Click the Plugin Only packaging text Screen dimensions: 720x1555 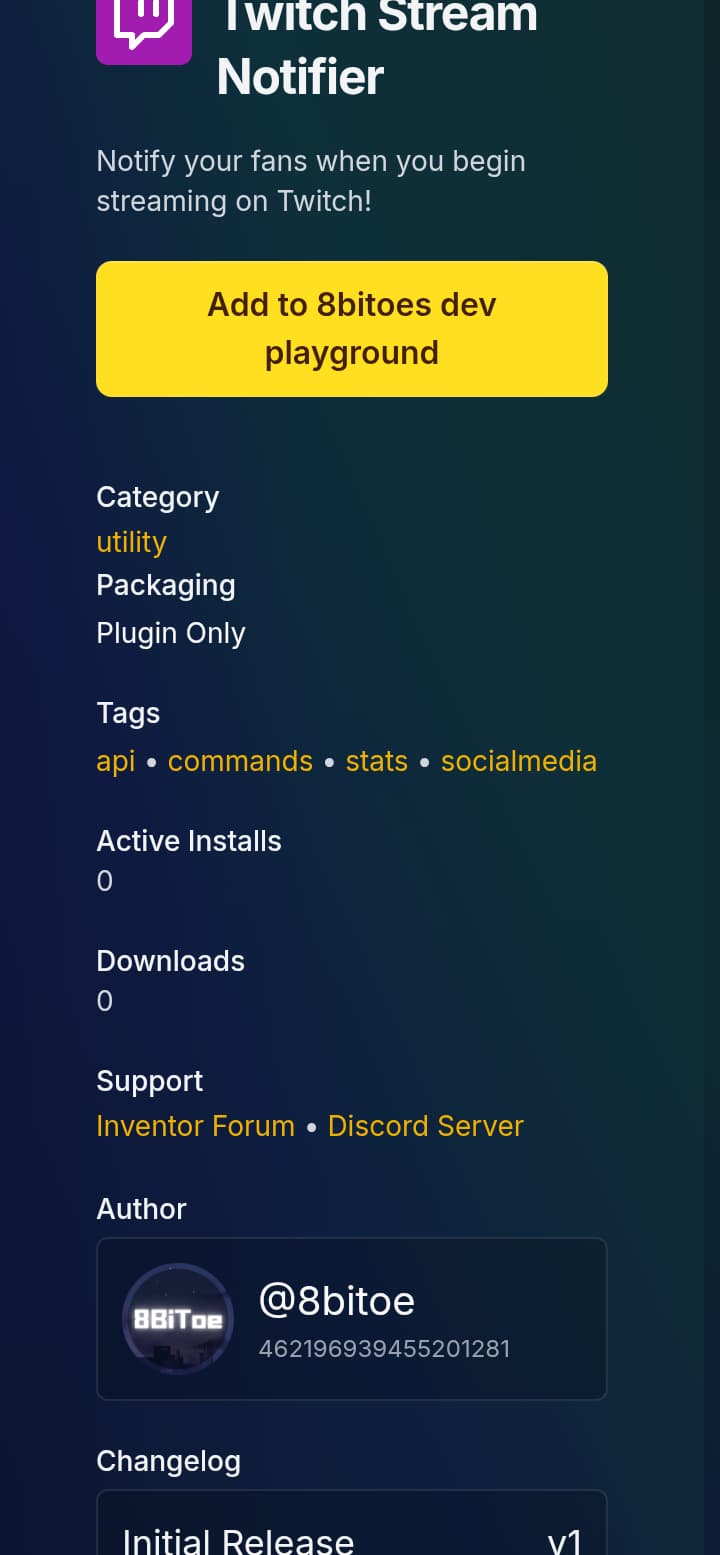(171, 633)
